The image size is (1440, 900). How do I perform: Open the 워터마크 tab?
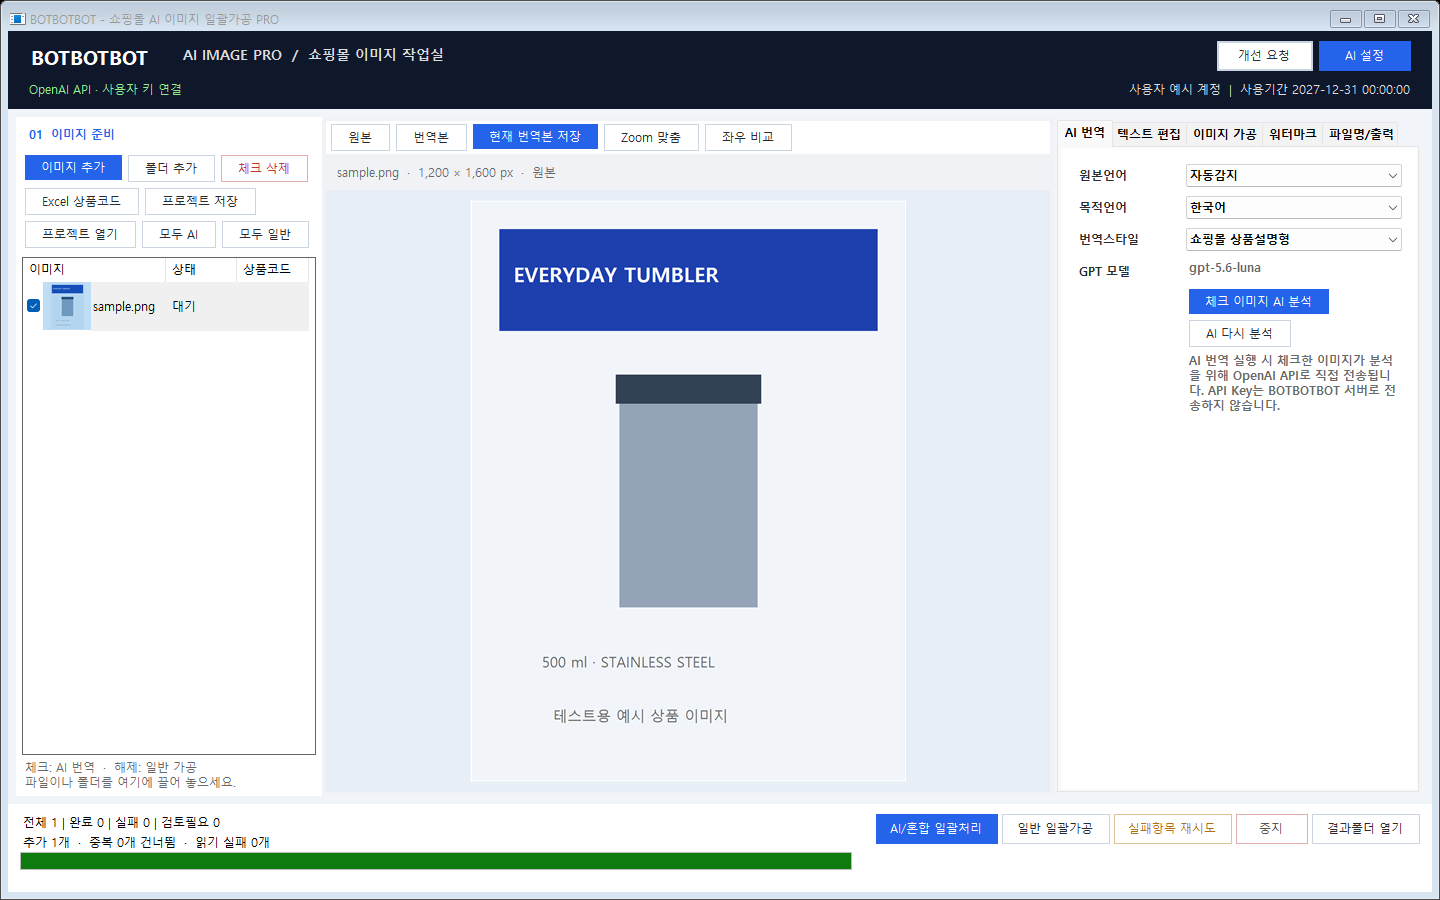(1292, 134)
